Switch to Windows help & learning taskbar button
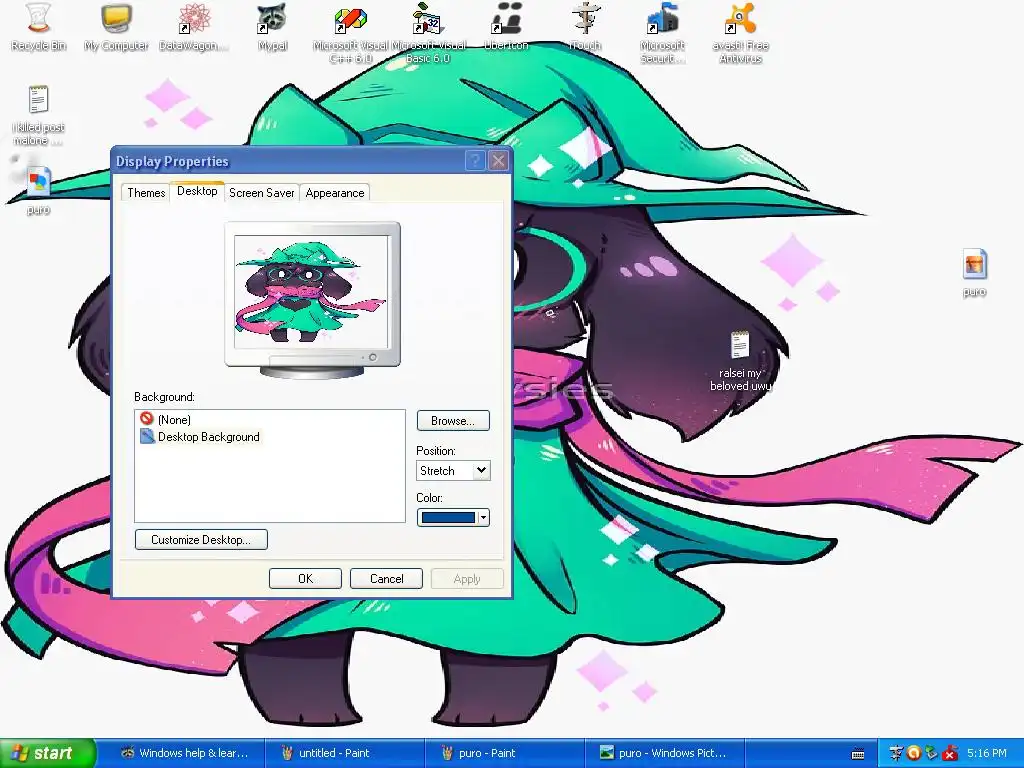The width and height of the screenshot is (1024, 768). pyautogui.click(x=185, y=753)
